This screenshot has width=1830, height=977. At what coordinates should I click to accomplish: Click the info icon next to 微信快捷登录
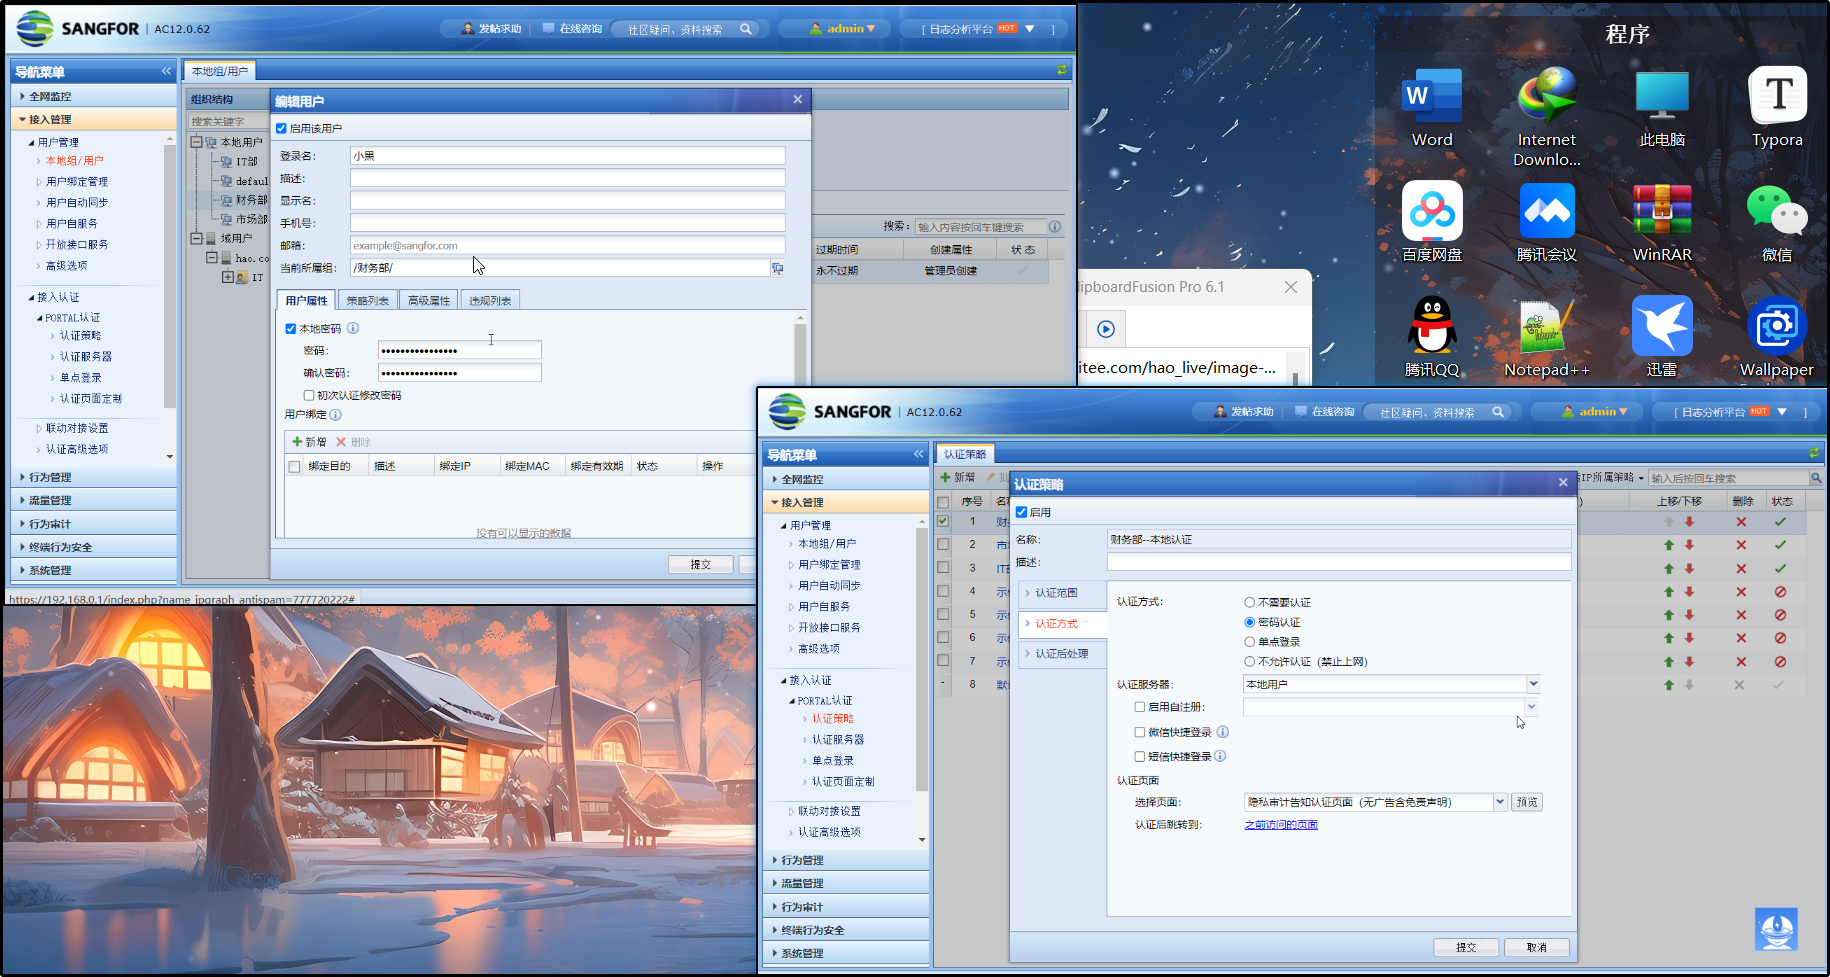(1222, 732)
